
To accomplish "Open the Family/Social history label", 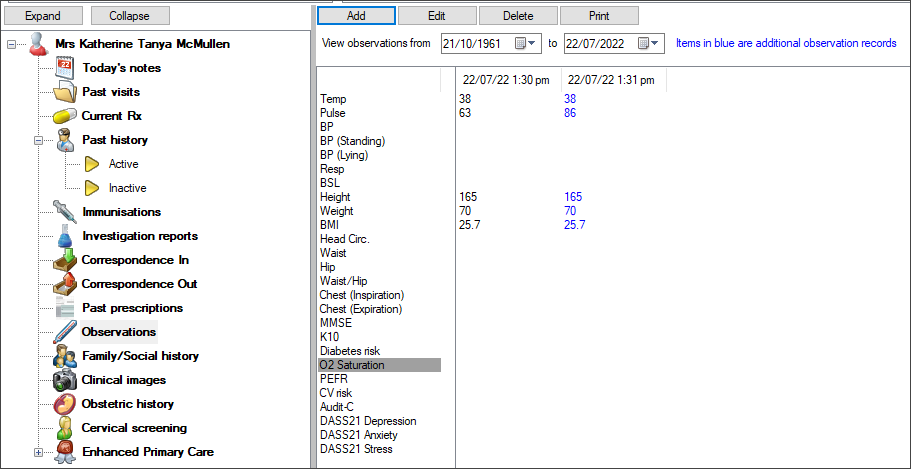I will pos(141,356).
